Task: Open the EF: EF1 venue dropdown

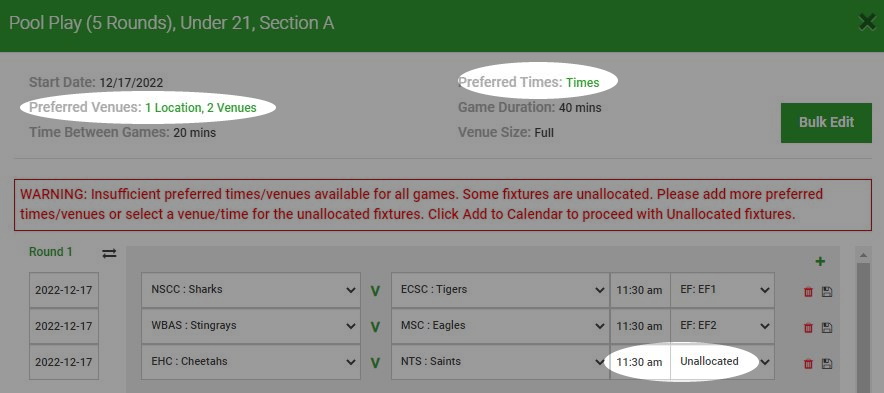Action: [x=722, y=290]
